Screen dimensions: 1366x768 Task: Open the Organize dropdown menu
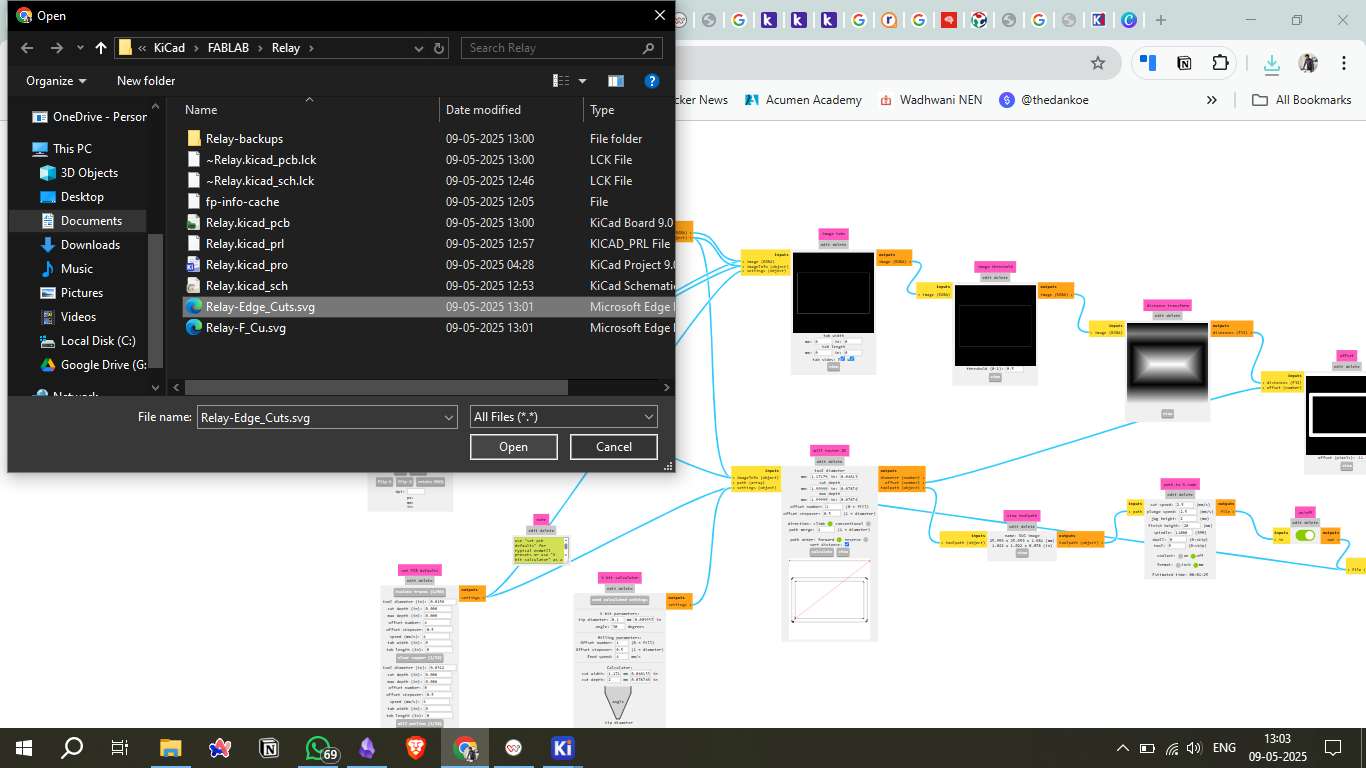pos(56,81)
